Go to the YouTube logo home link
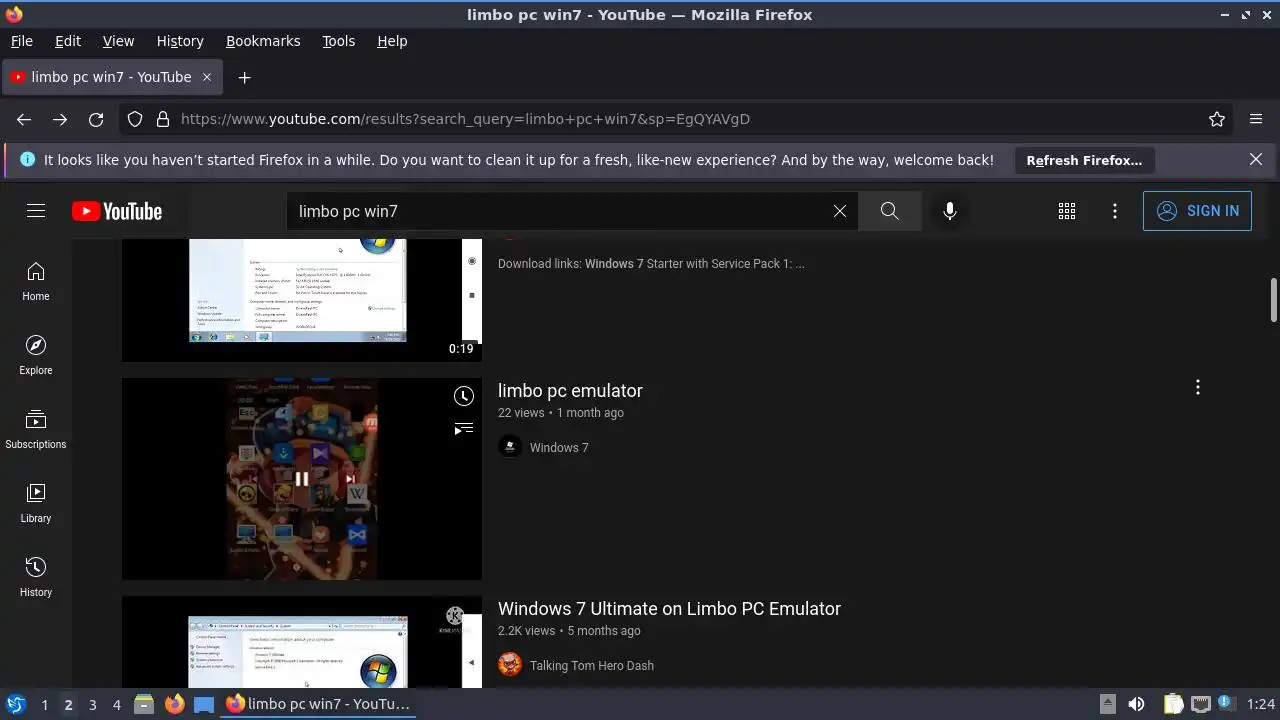 point(117,211)
